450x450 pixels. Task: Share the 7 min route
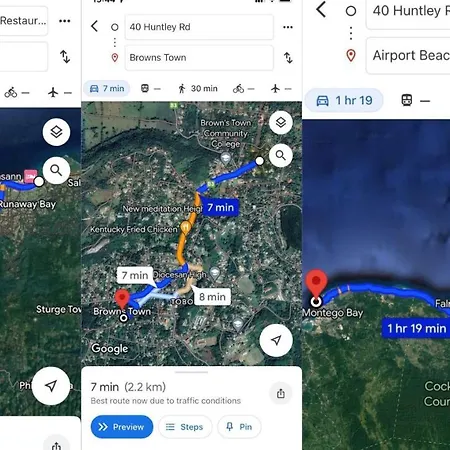click(281, 393)
